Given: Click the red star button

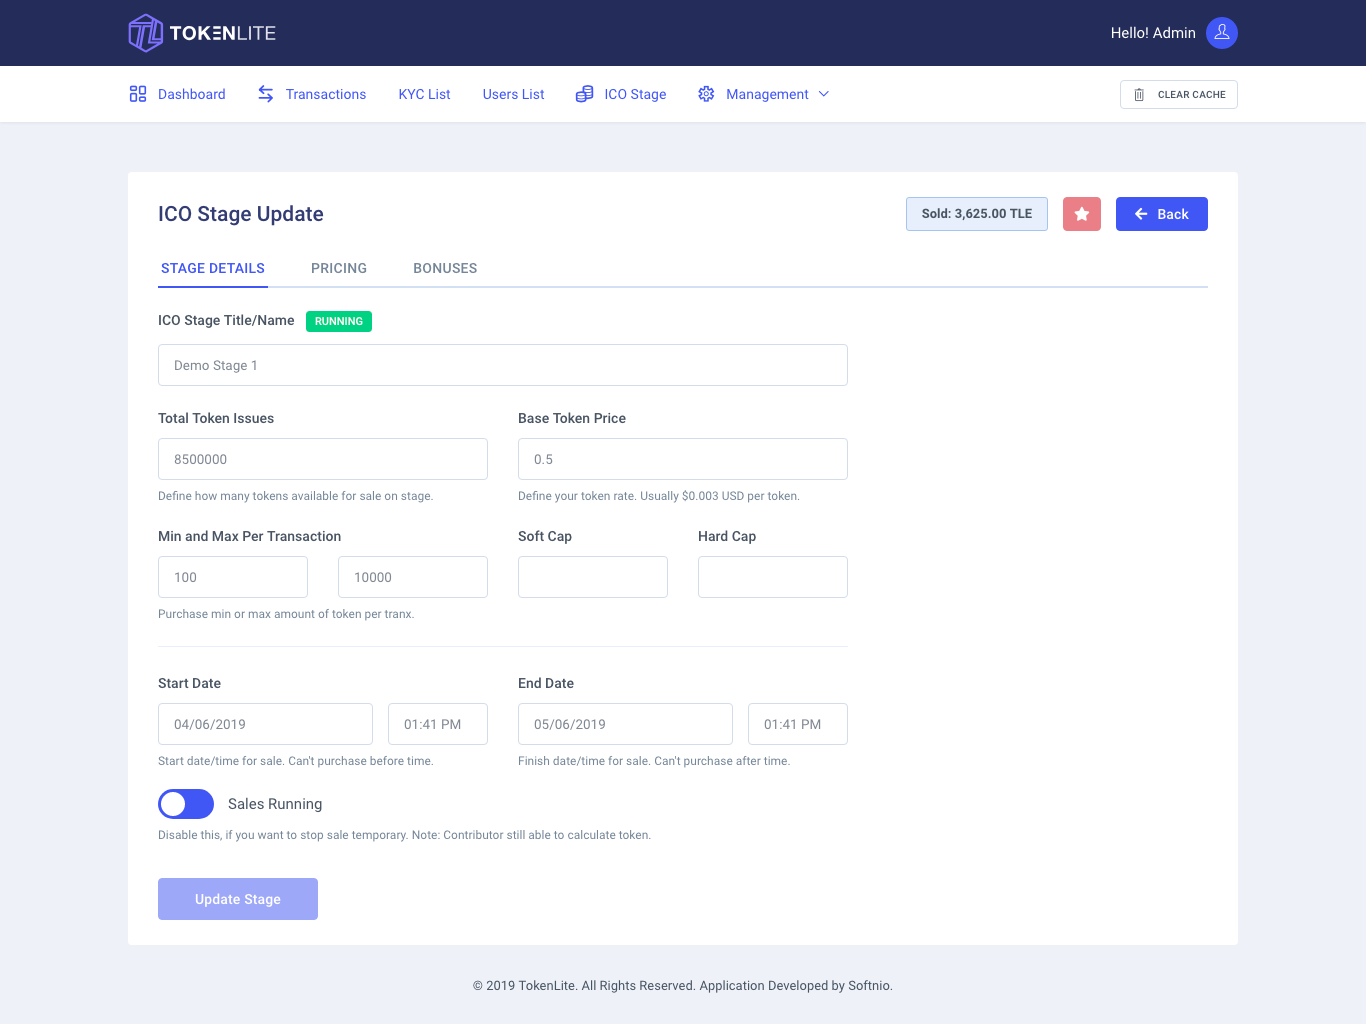Looking at the screenshot, I should (x=1081, y=214).
